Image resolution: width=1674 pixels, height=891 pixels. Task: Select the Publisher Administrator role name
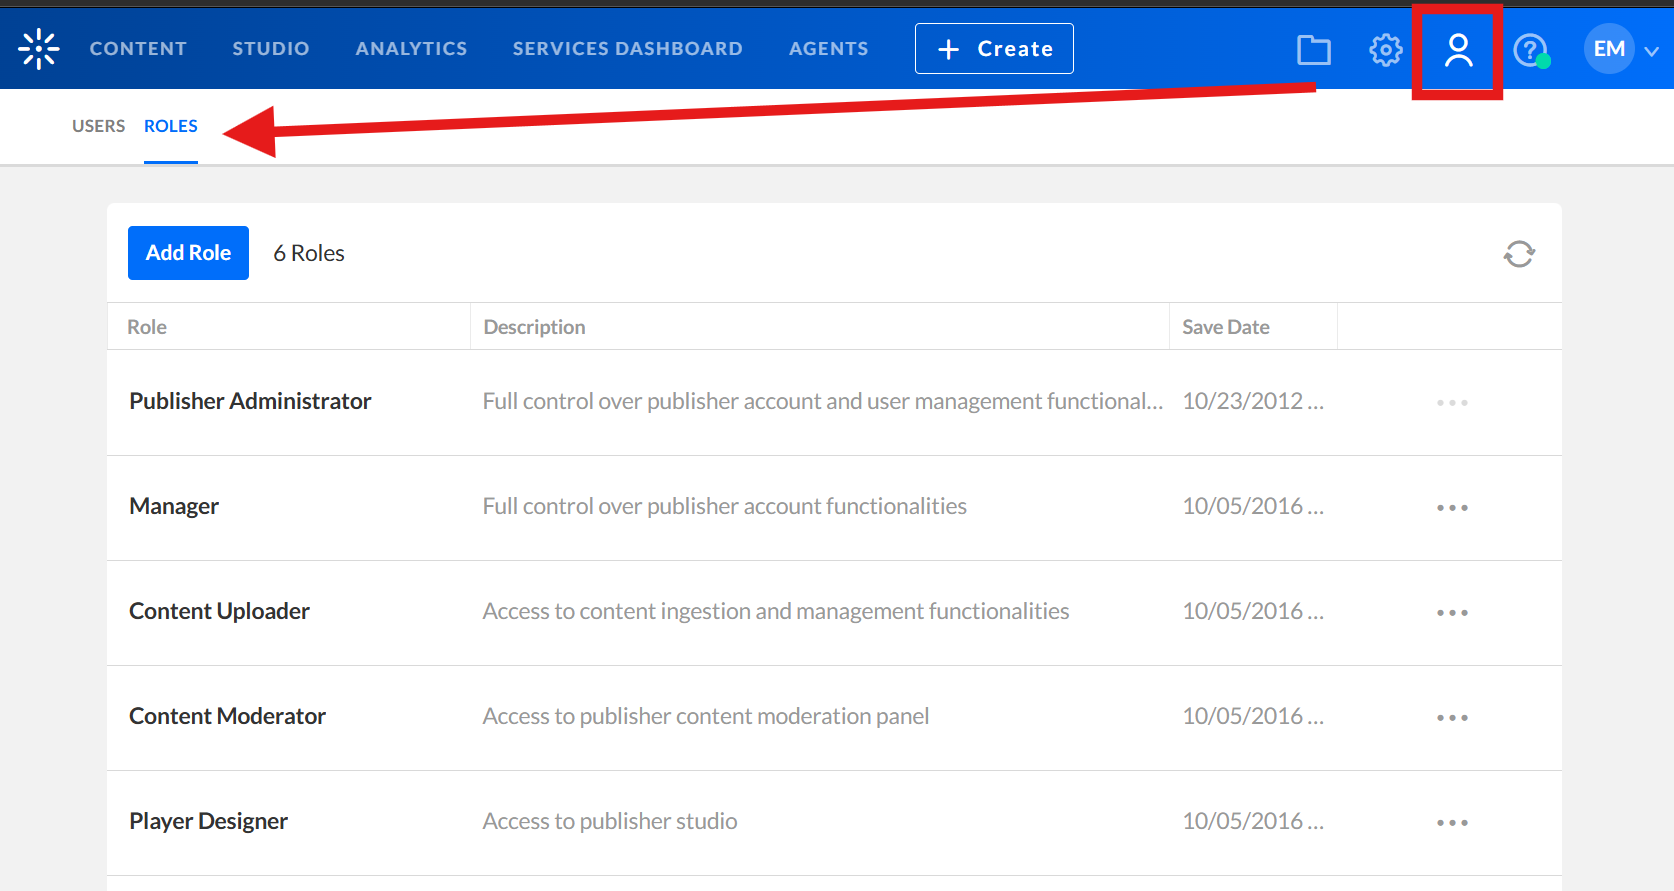pyautogui.click(x=250, y=401)
